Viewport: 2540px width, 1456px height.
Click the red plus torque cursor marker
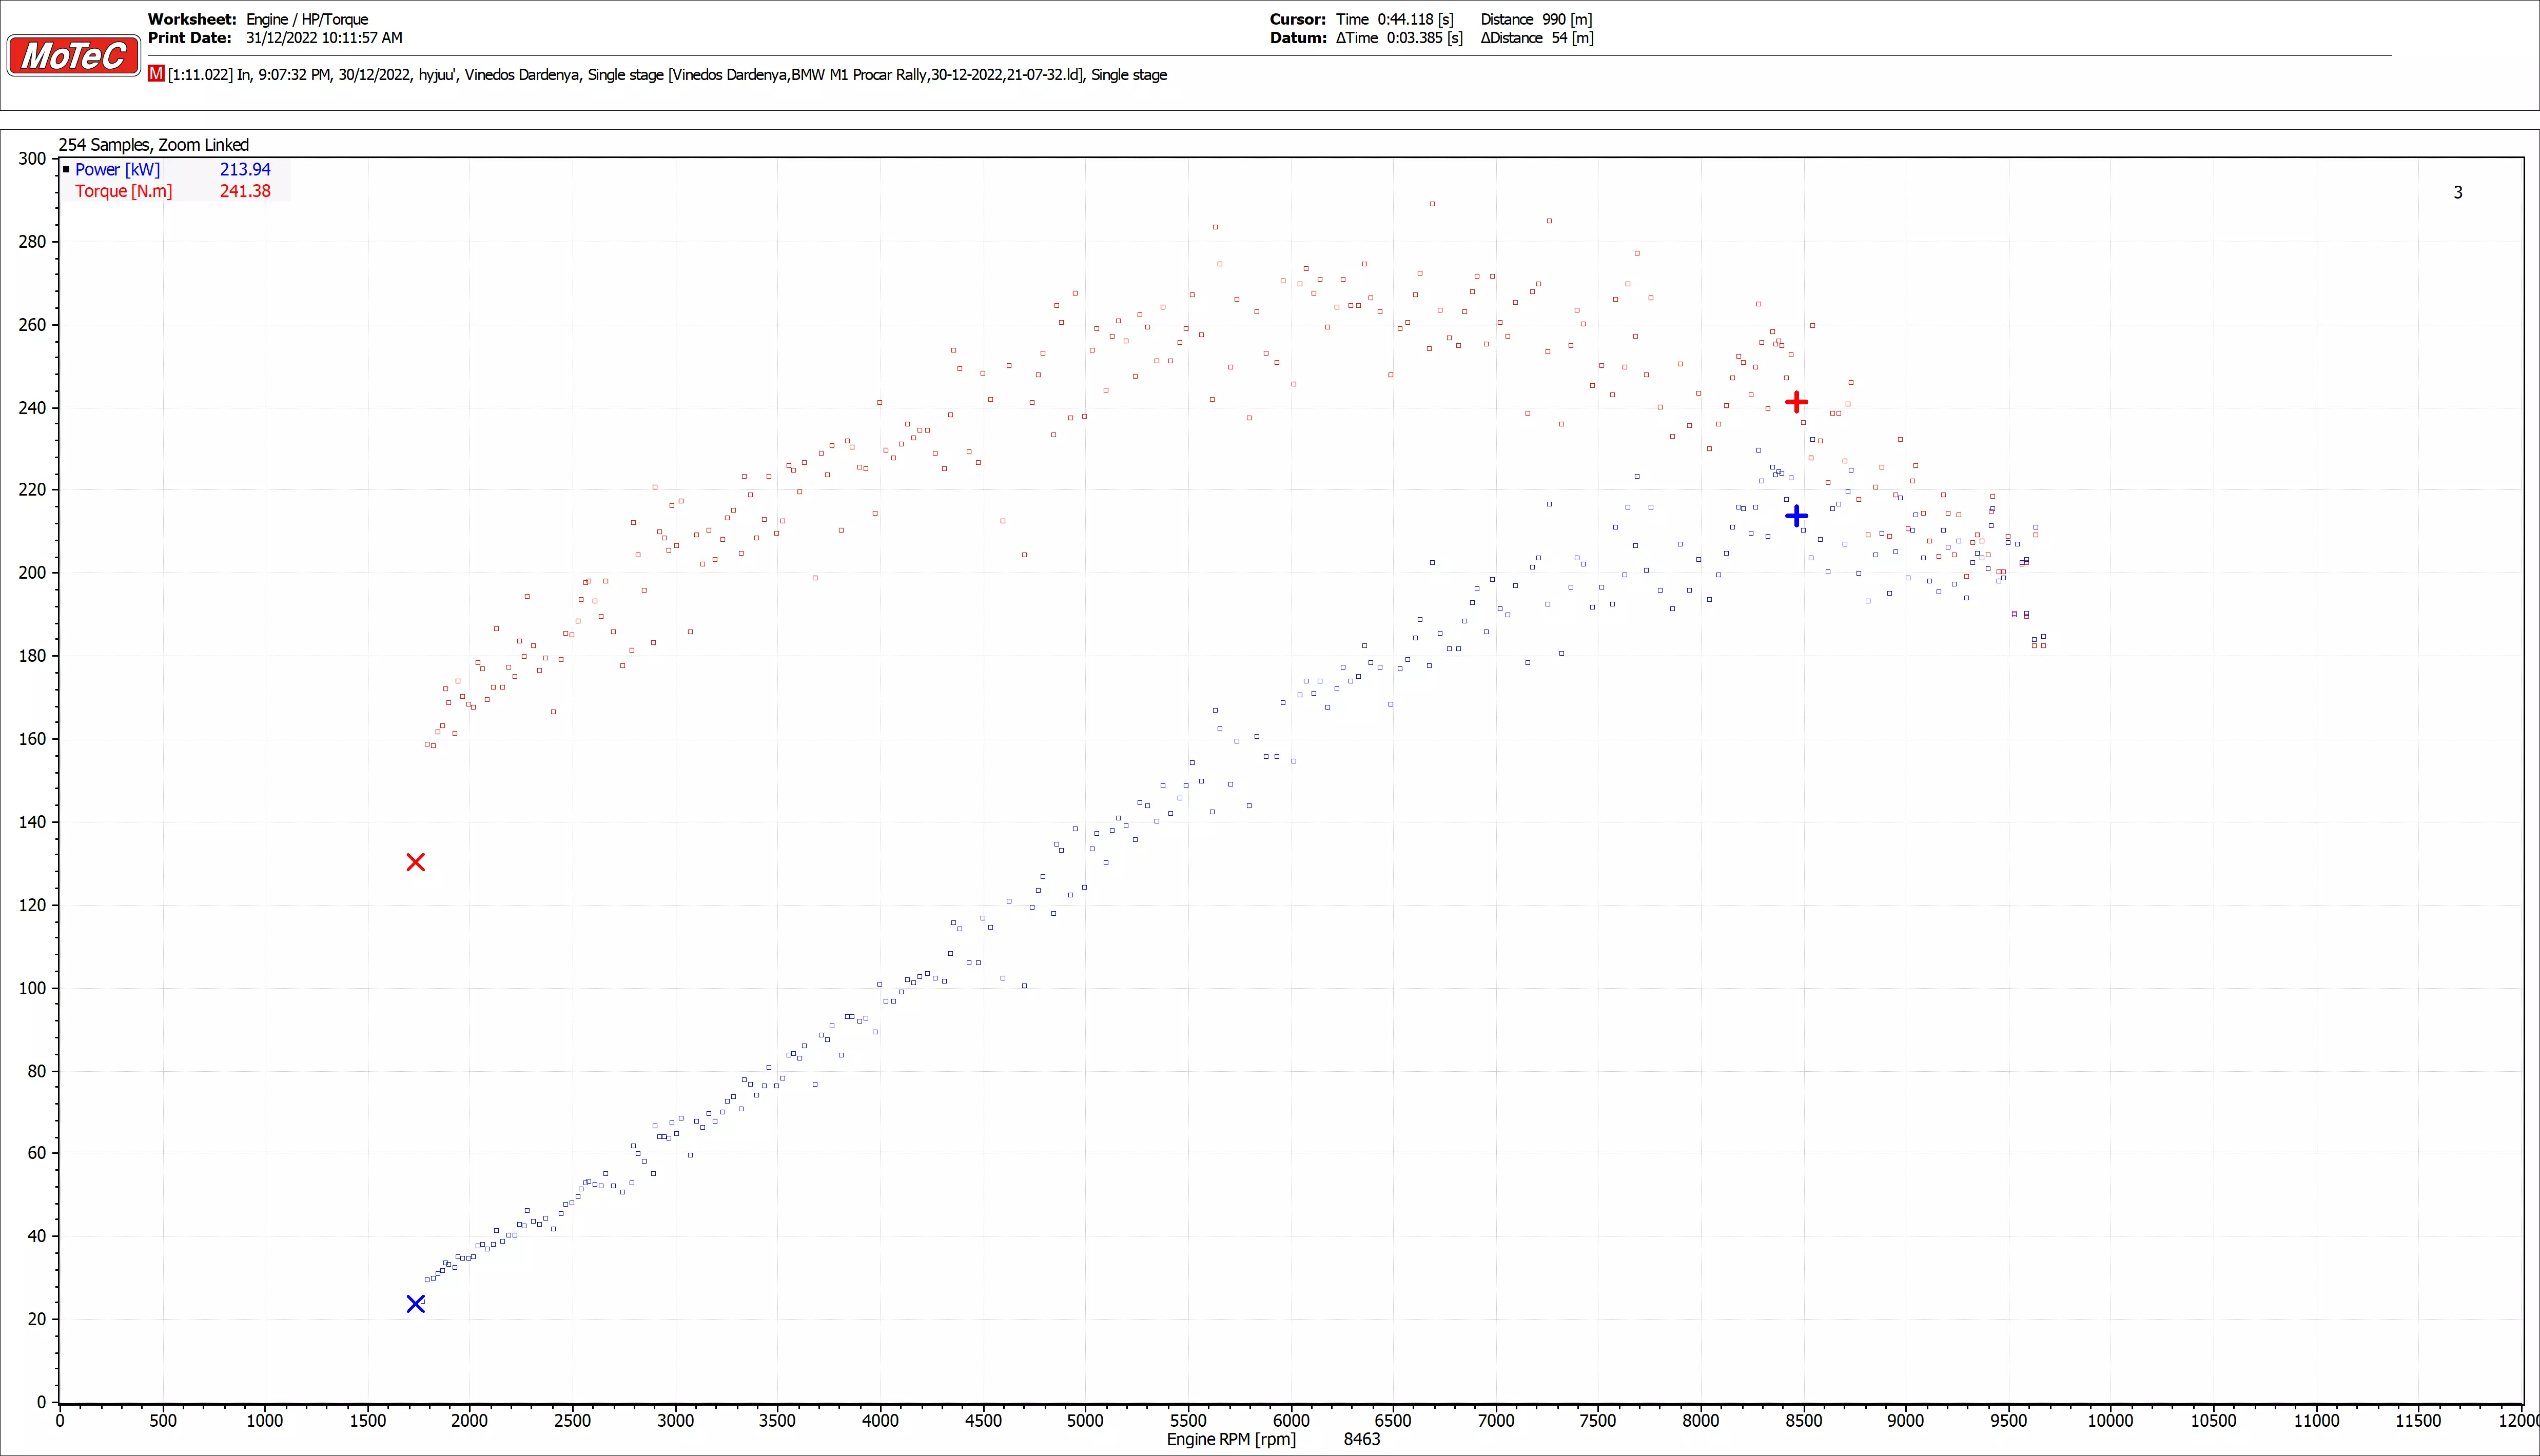pos(1796,402)
